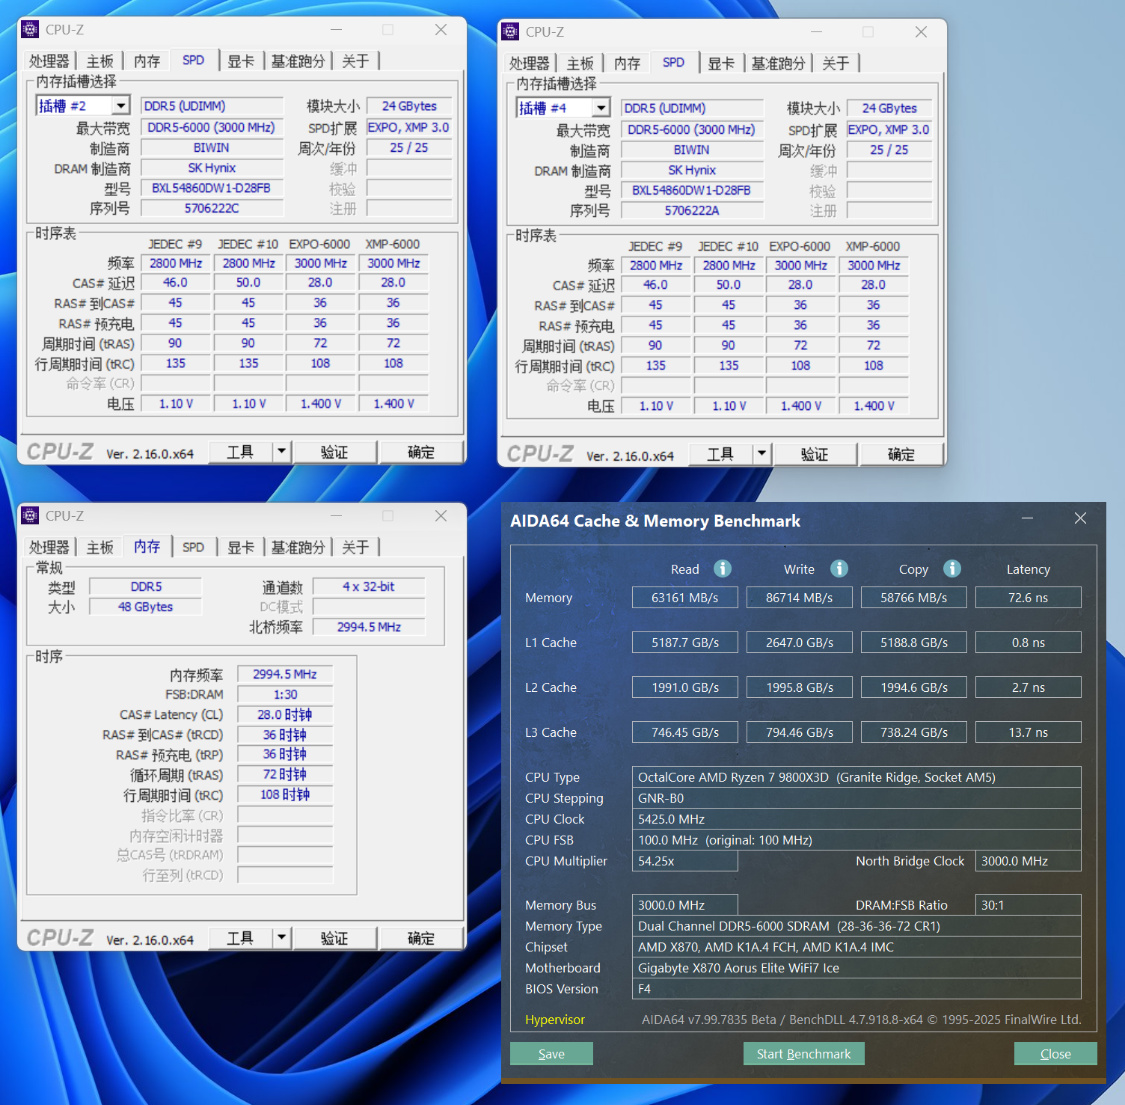Click 验证 button in slot #2 window
Screen dimensions: 1125x1105
(x=334, y=452)
